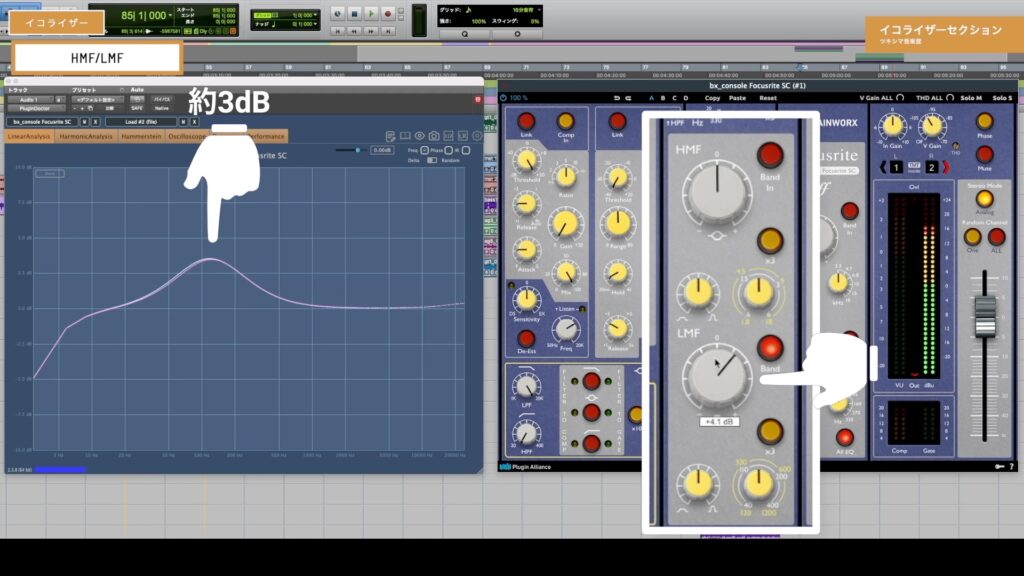Viewport: 1024px width, 576px height.
Task: Toggle the LMF Band In red button
Action: tap(770, 347)
